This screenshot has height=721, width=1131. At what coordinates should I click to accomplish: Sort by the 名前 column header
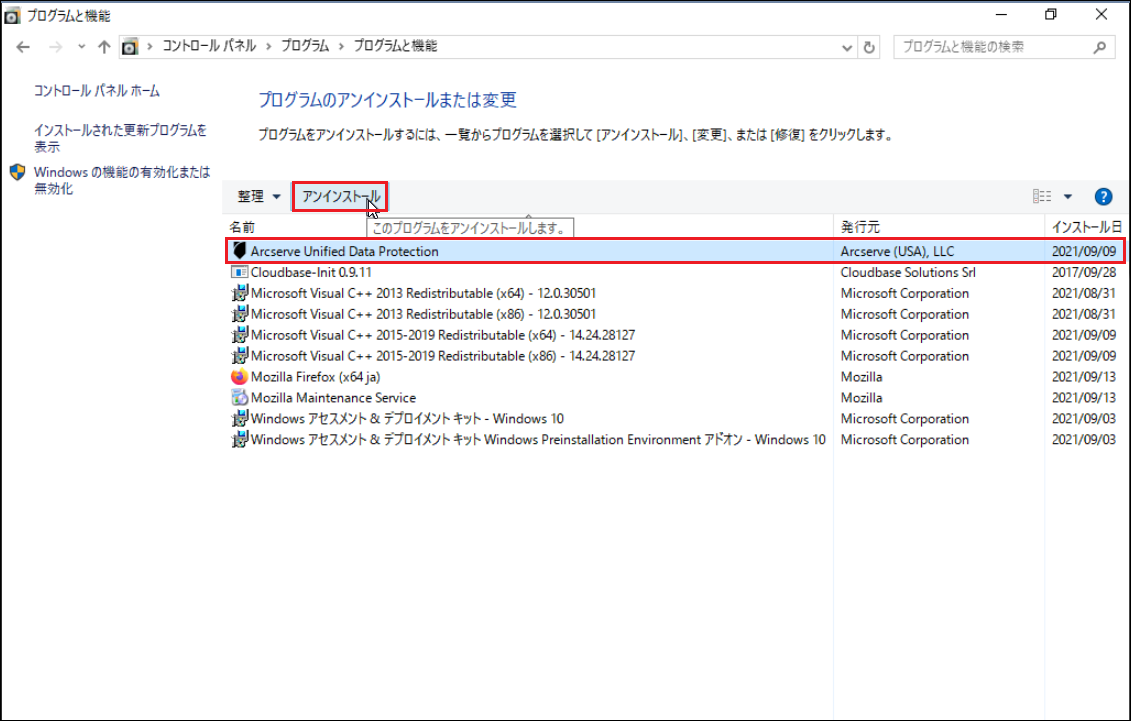tap(242, 227)
